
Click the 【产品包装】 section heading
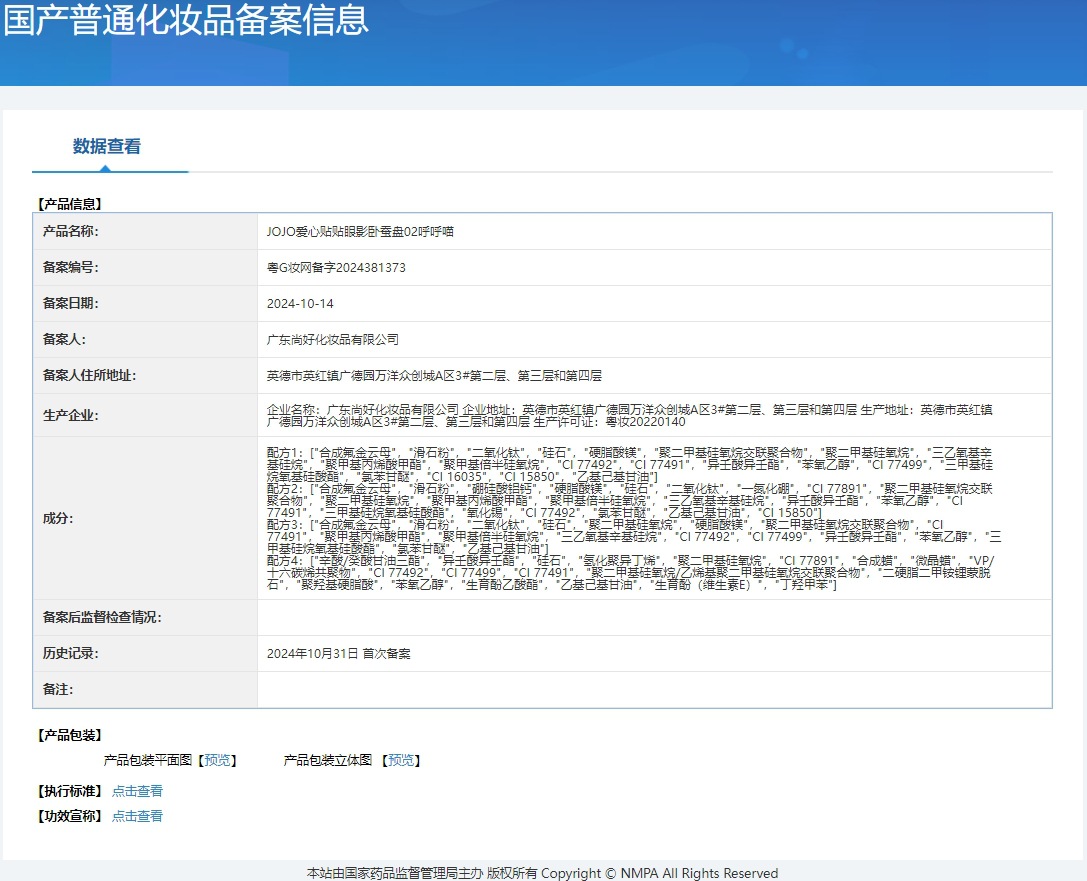pos(69,735)
